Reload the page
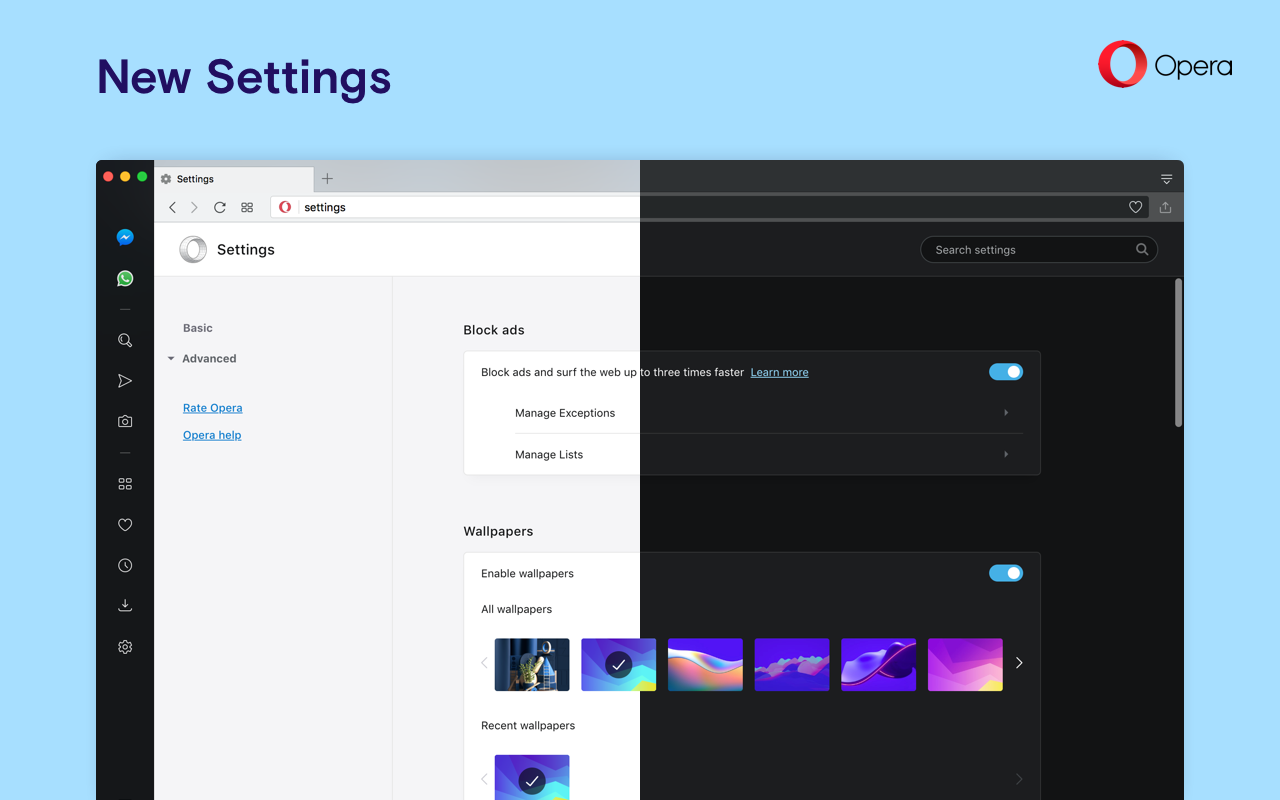The image size is (1280, 800). (220, 207)
